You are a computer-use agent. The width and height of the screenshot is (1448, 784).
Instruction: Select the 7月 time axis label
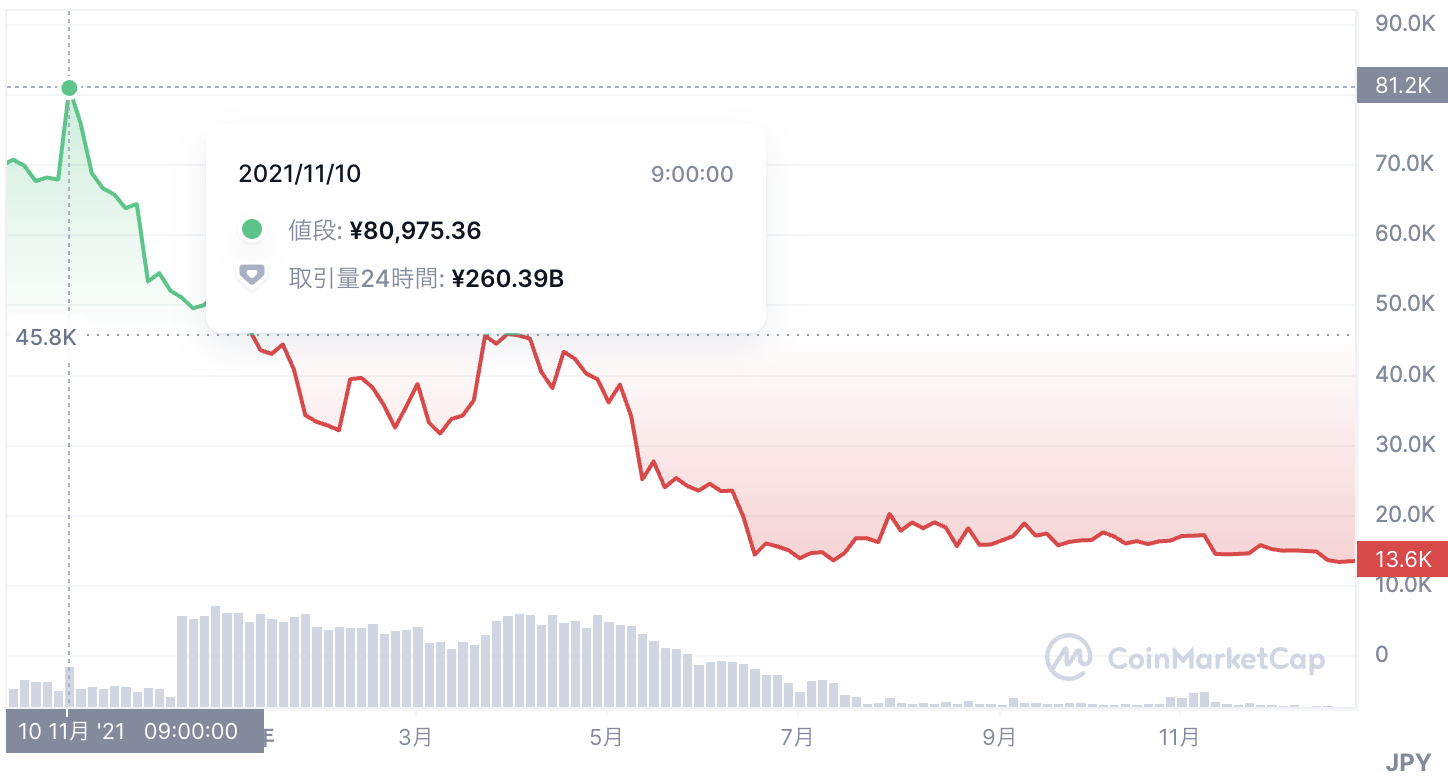coord(797,737)
